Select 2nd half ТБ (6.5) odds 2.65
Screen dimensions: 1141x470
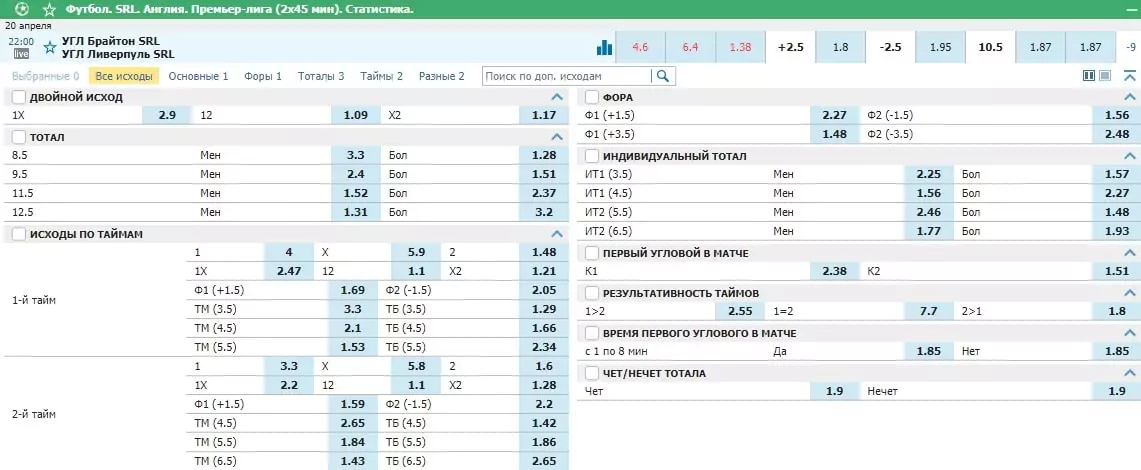coord(544,461)
